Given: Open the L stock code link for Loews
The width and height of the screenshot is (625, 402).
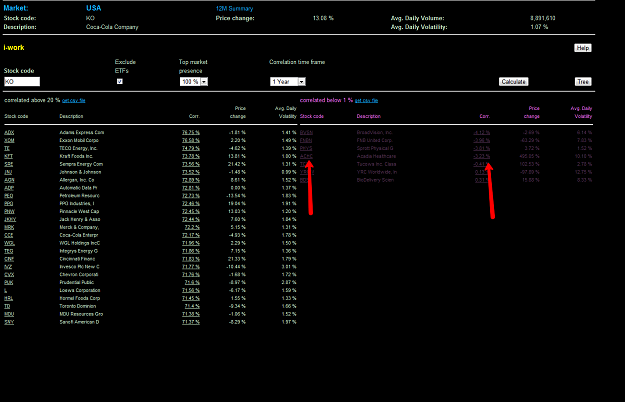Looking at the screenshot, I should pos(6,290).
